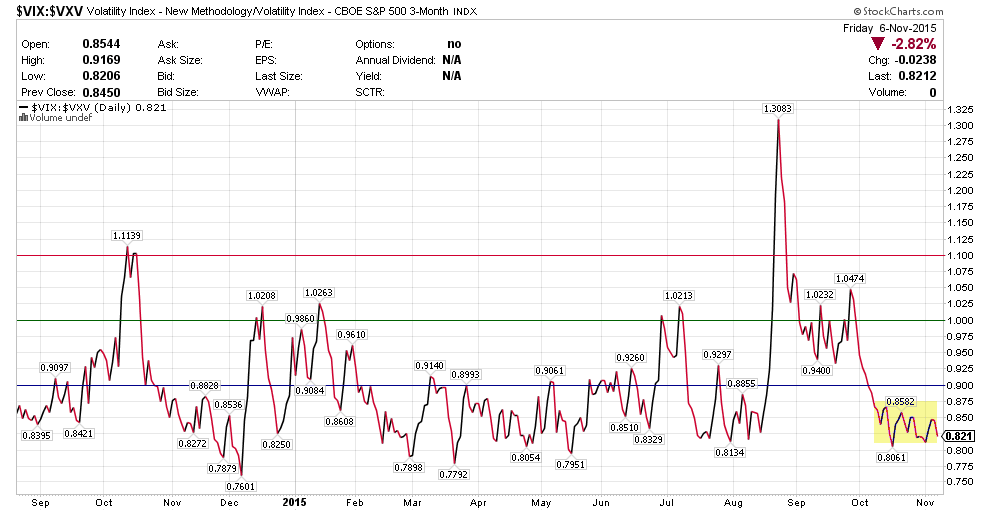The height and width of the screenshot is (511, 990).
Task: Click the 0.7601 low label in December
Action: tap(241, 486)
